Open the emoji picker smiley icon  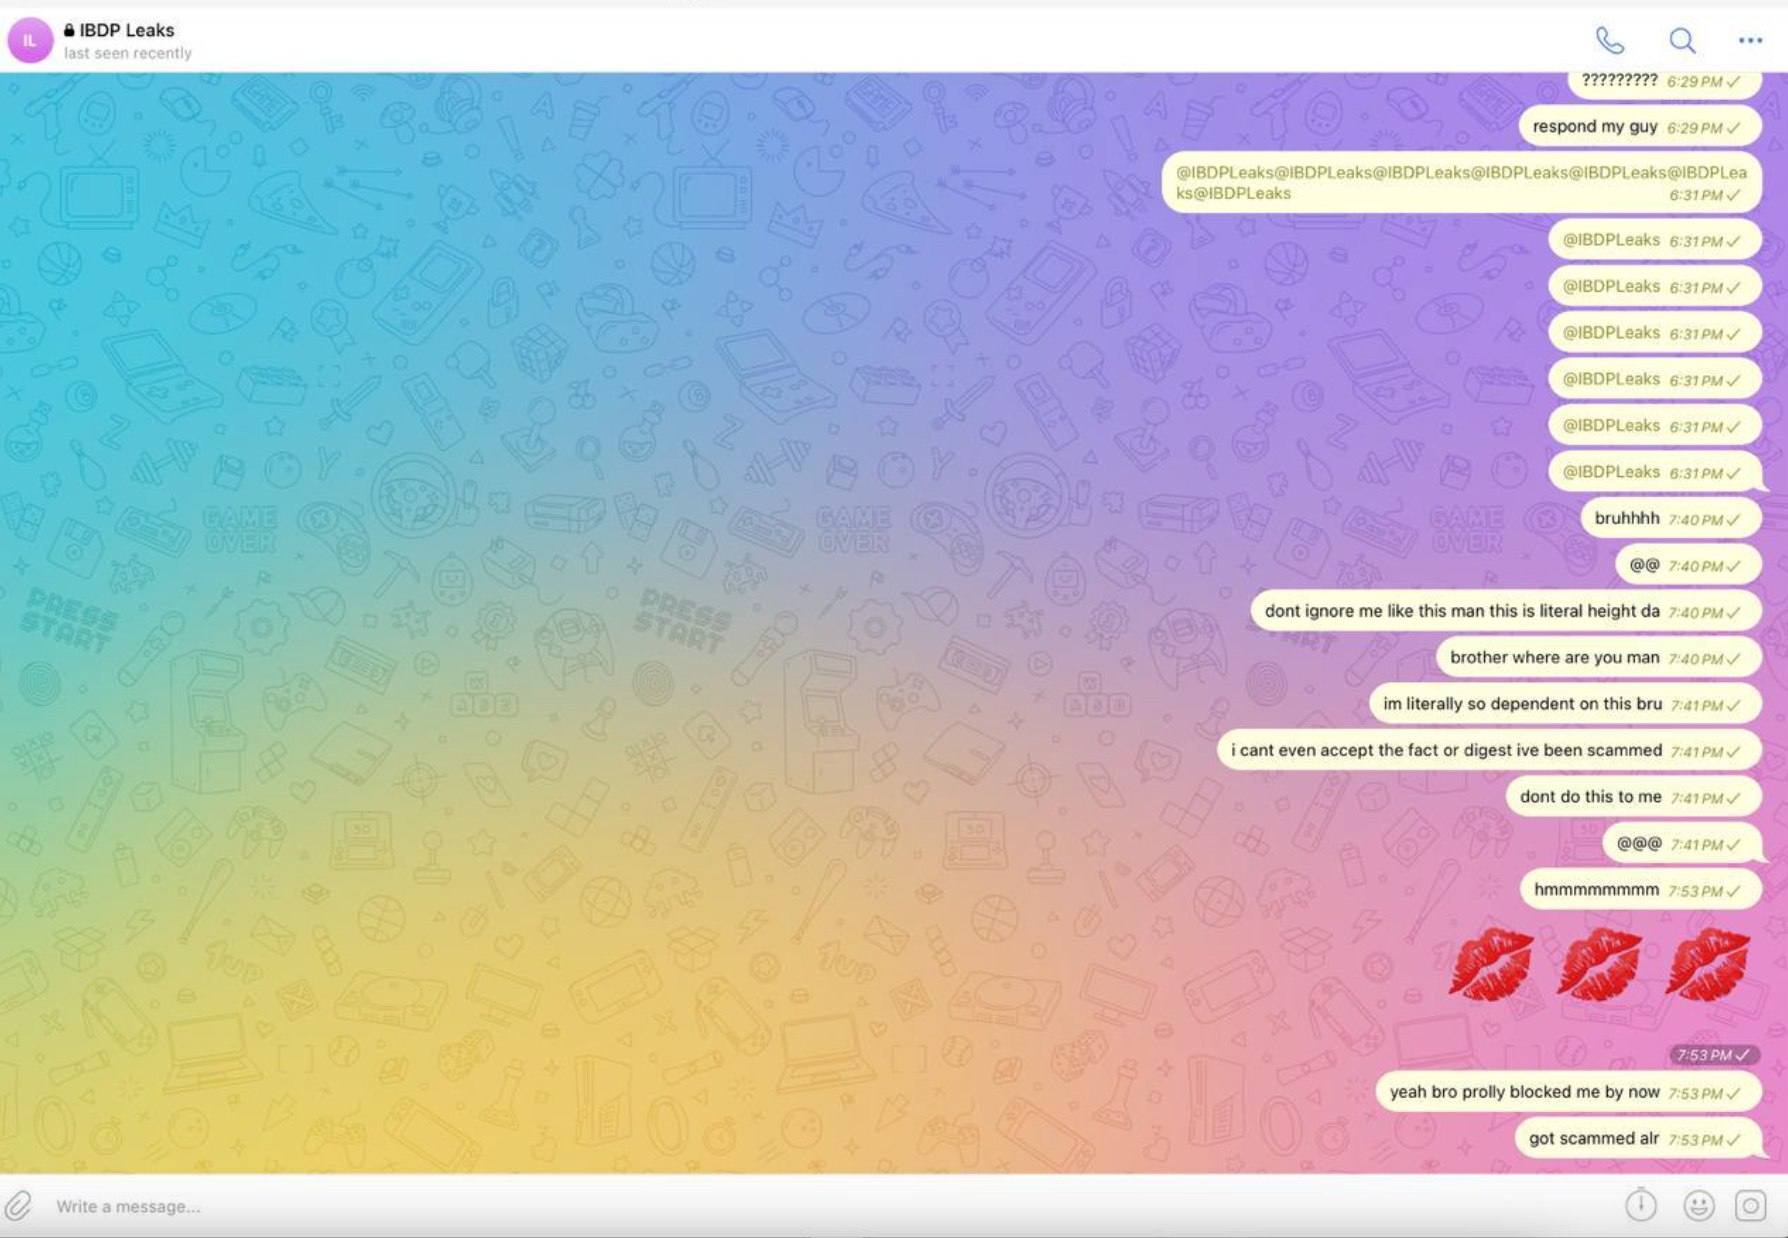click(x=1698, y=1206)
